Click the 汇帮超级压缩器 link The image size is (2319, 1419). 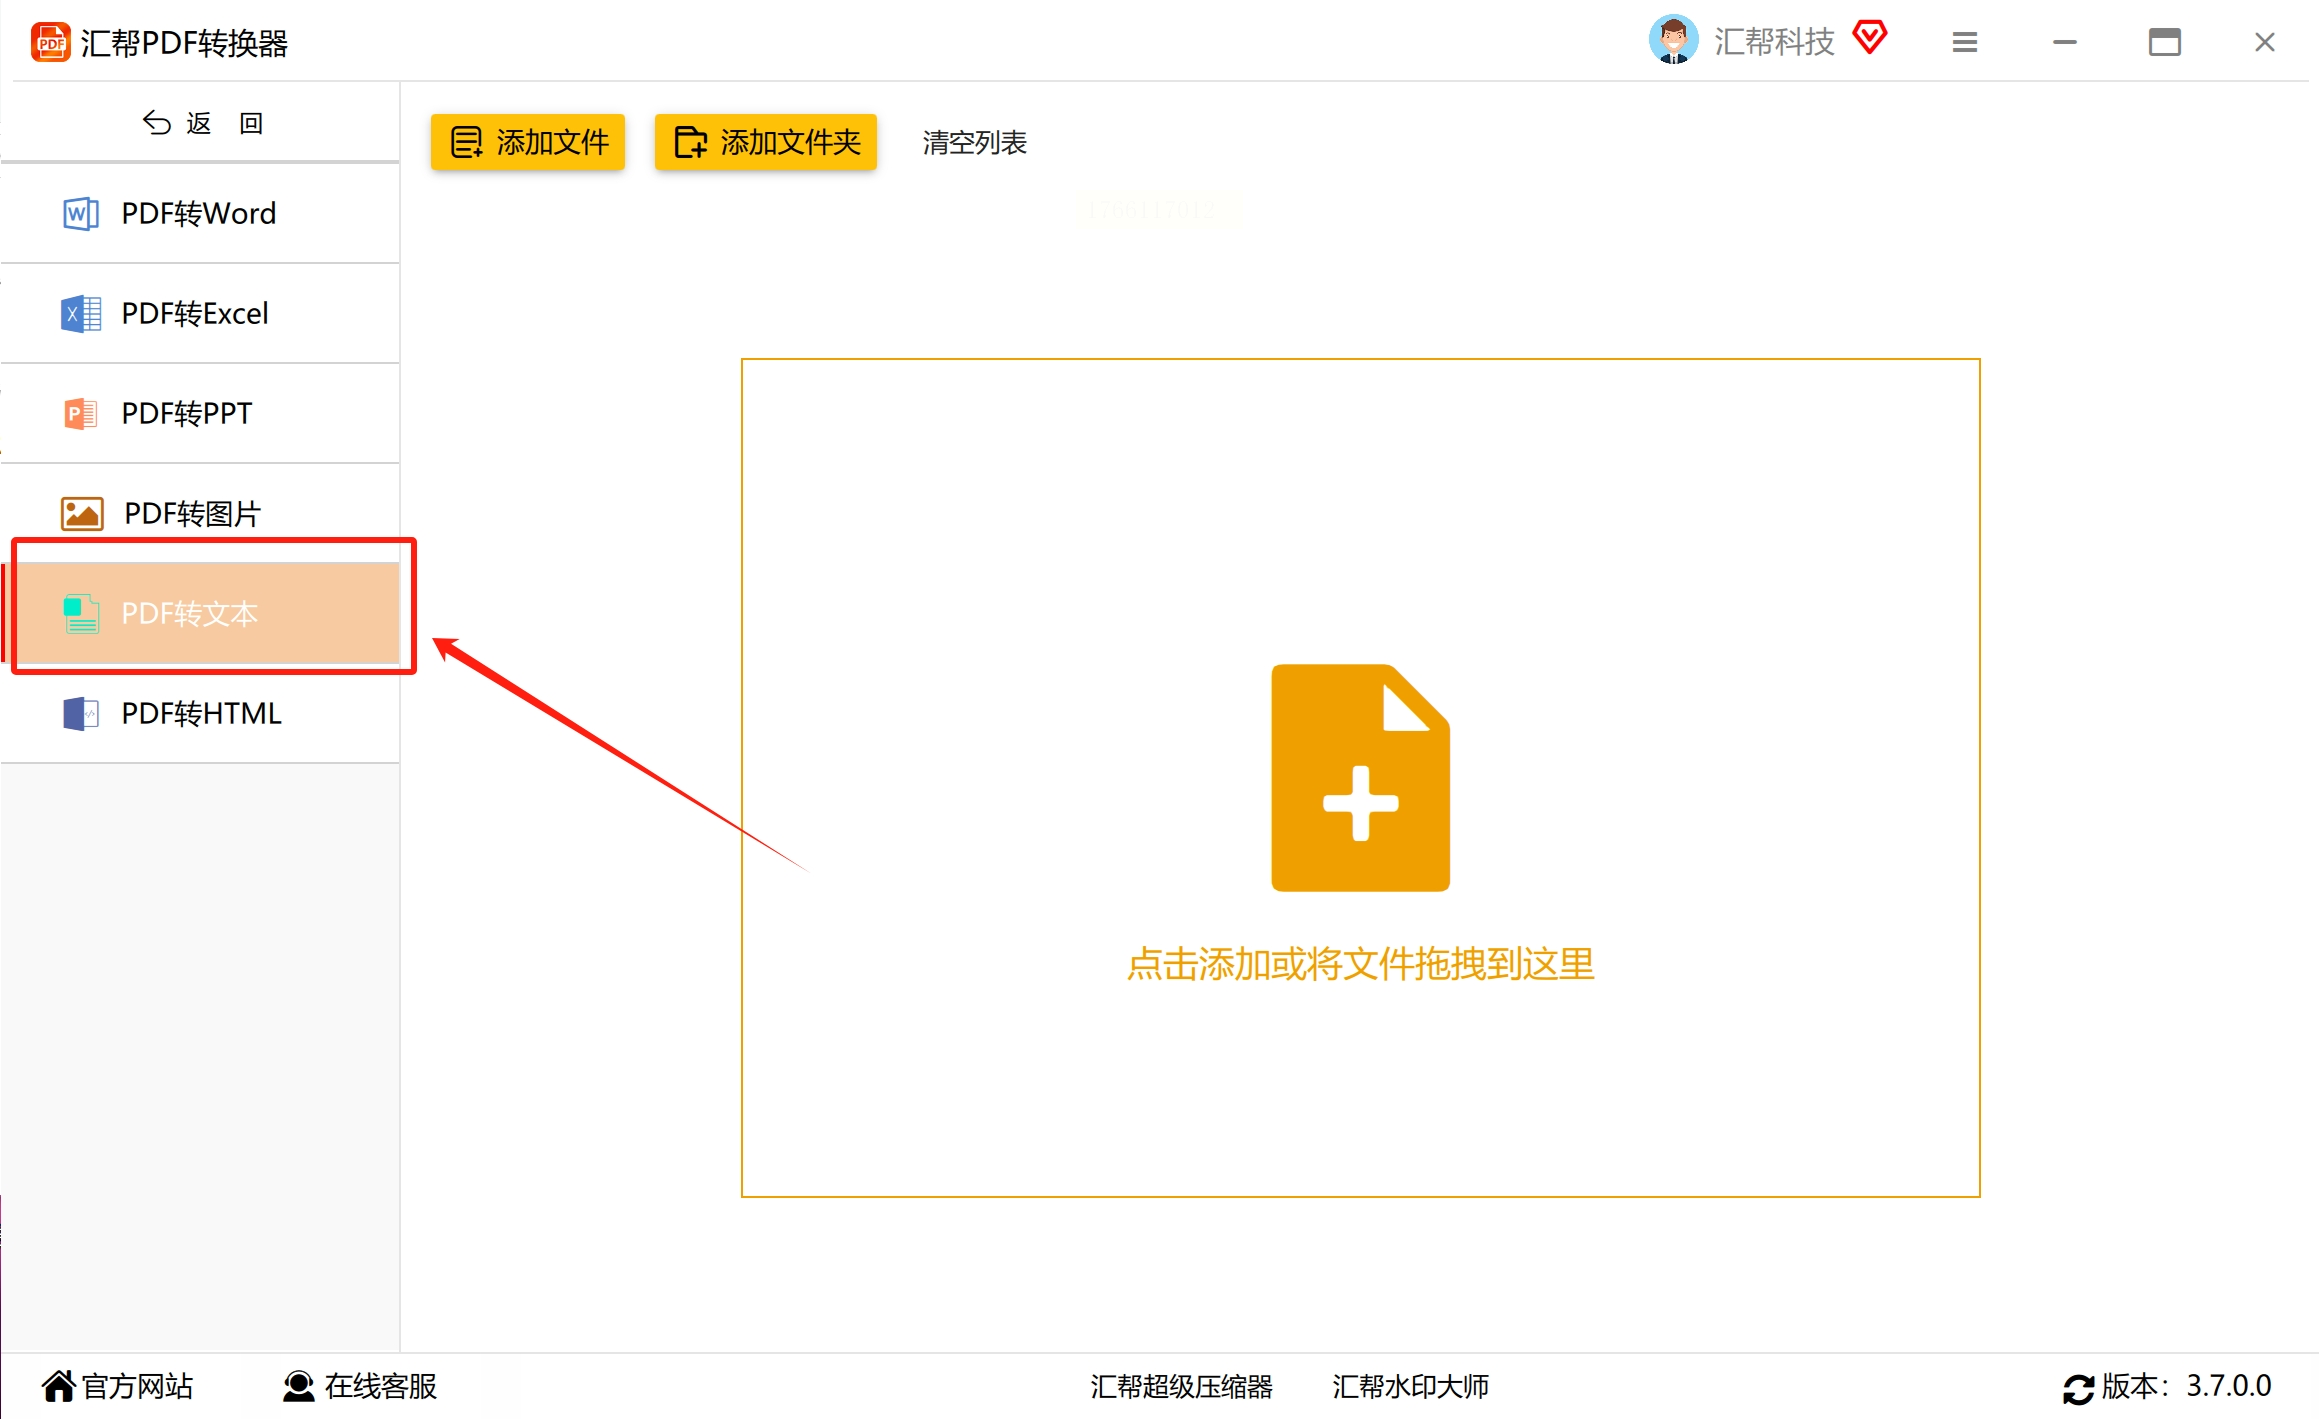(1180, 1386)
